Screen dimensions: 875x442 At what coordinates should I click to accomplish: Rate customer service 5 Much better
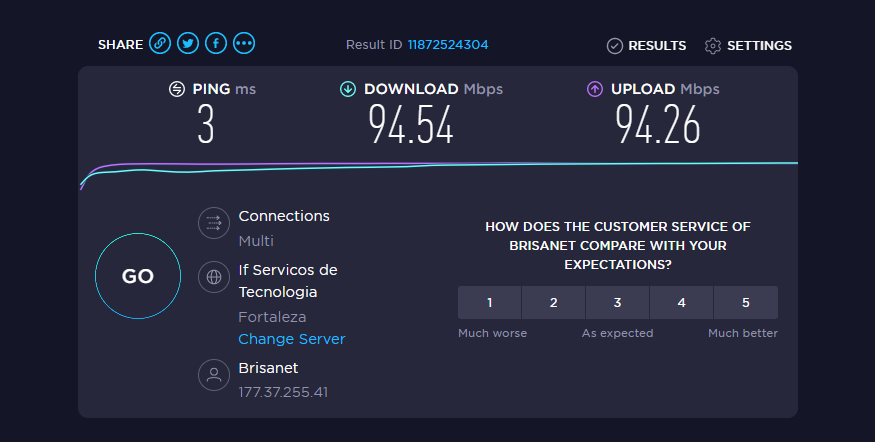(x=746, y=302)
